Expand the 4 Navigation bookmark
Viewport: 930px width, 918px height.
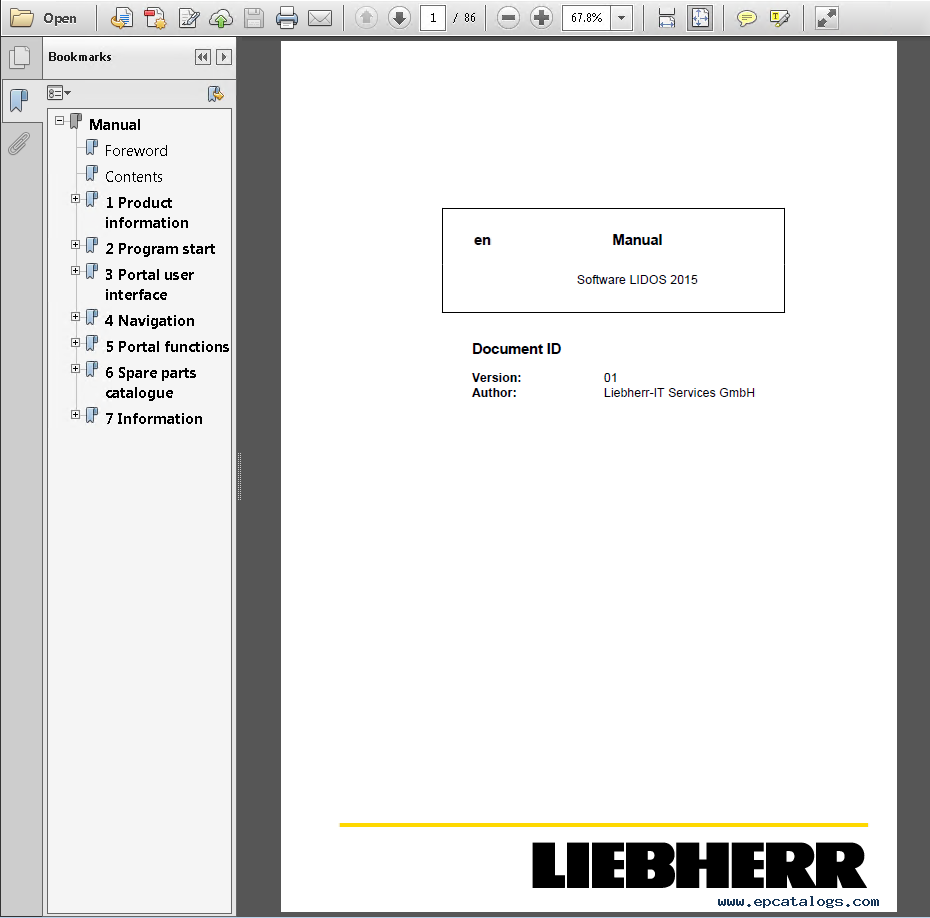tap(75, 317)
